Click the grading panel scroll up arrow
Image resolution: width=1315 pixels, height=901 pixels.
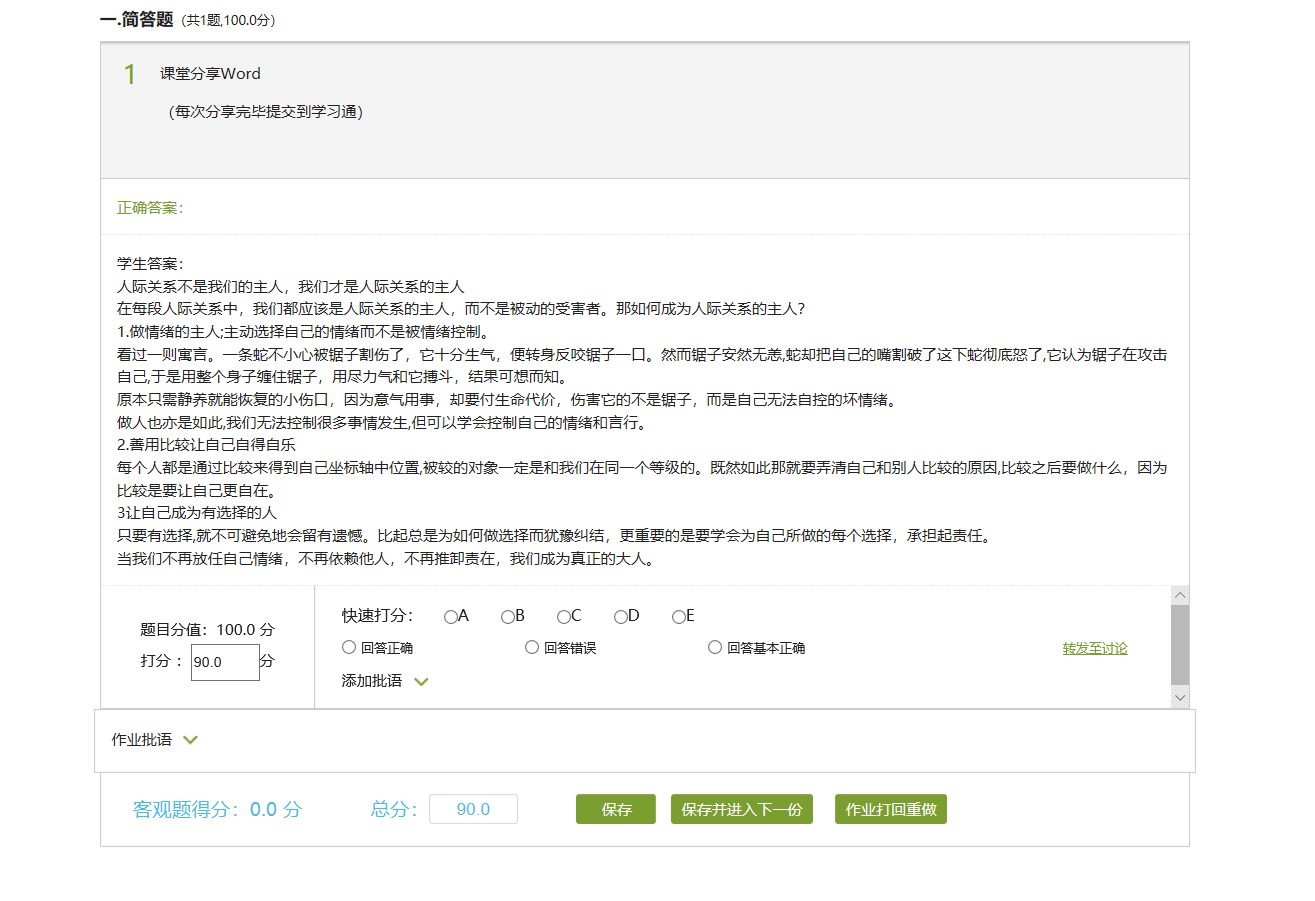(1180, 596)
